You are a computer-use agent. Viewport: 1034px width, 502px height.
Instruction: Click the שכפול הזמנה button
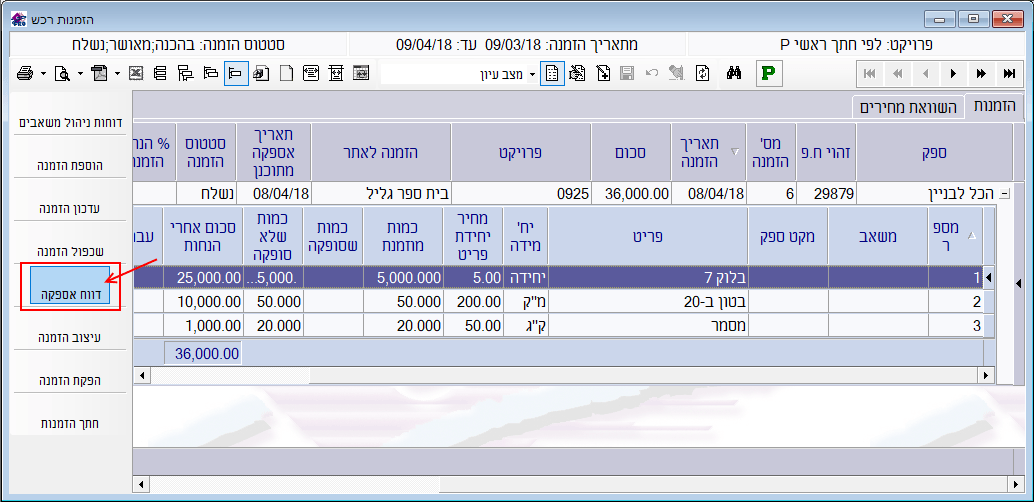70,250
